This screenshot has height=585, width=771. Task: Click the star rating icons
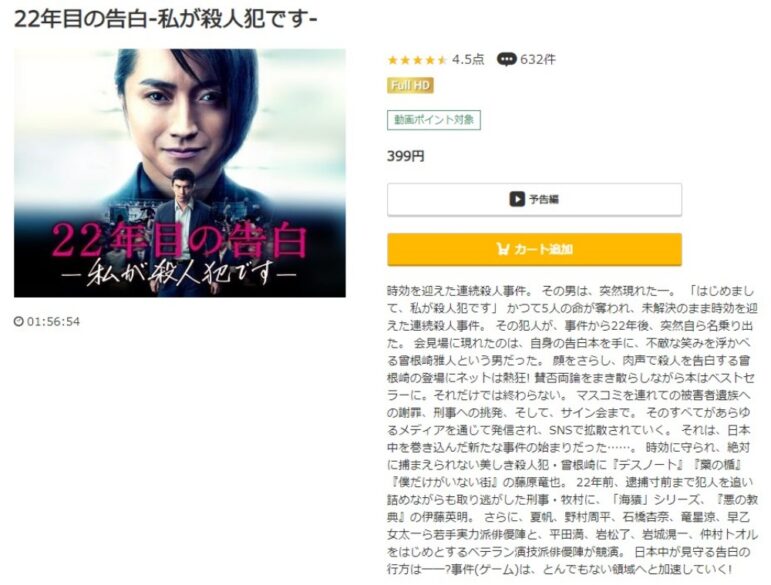click(x=417, y=60)
